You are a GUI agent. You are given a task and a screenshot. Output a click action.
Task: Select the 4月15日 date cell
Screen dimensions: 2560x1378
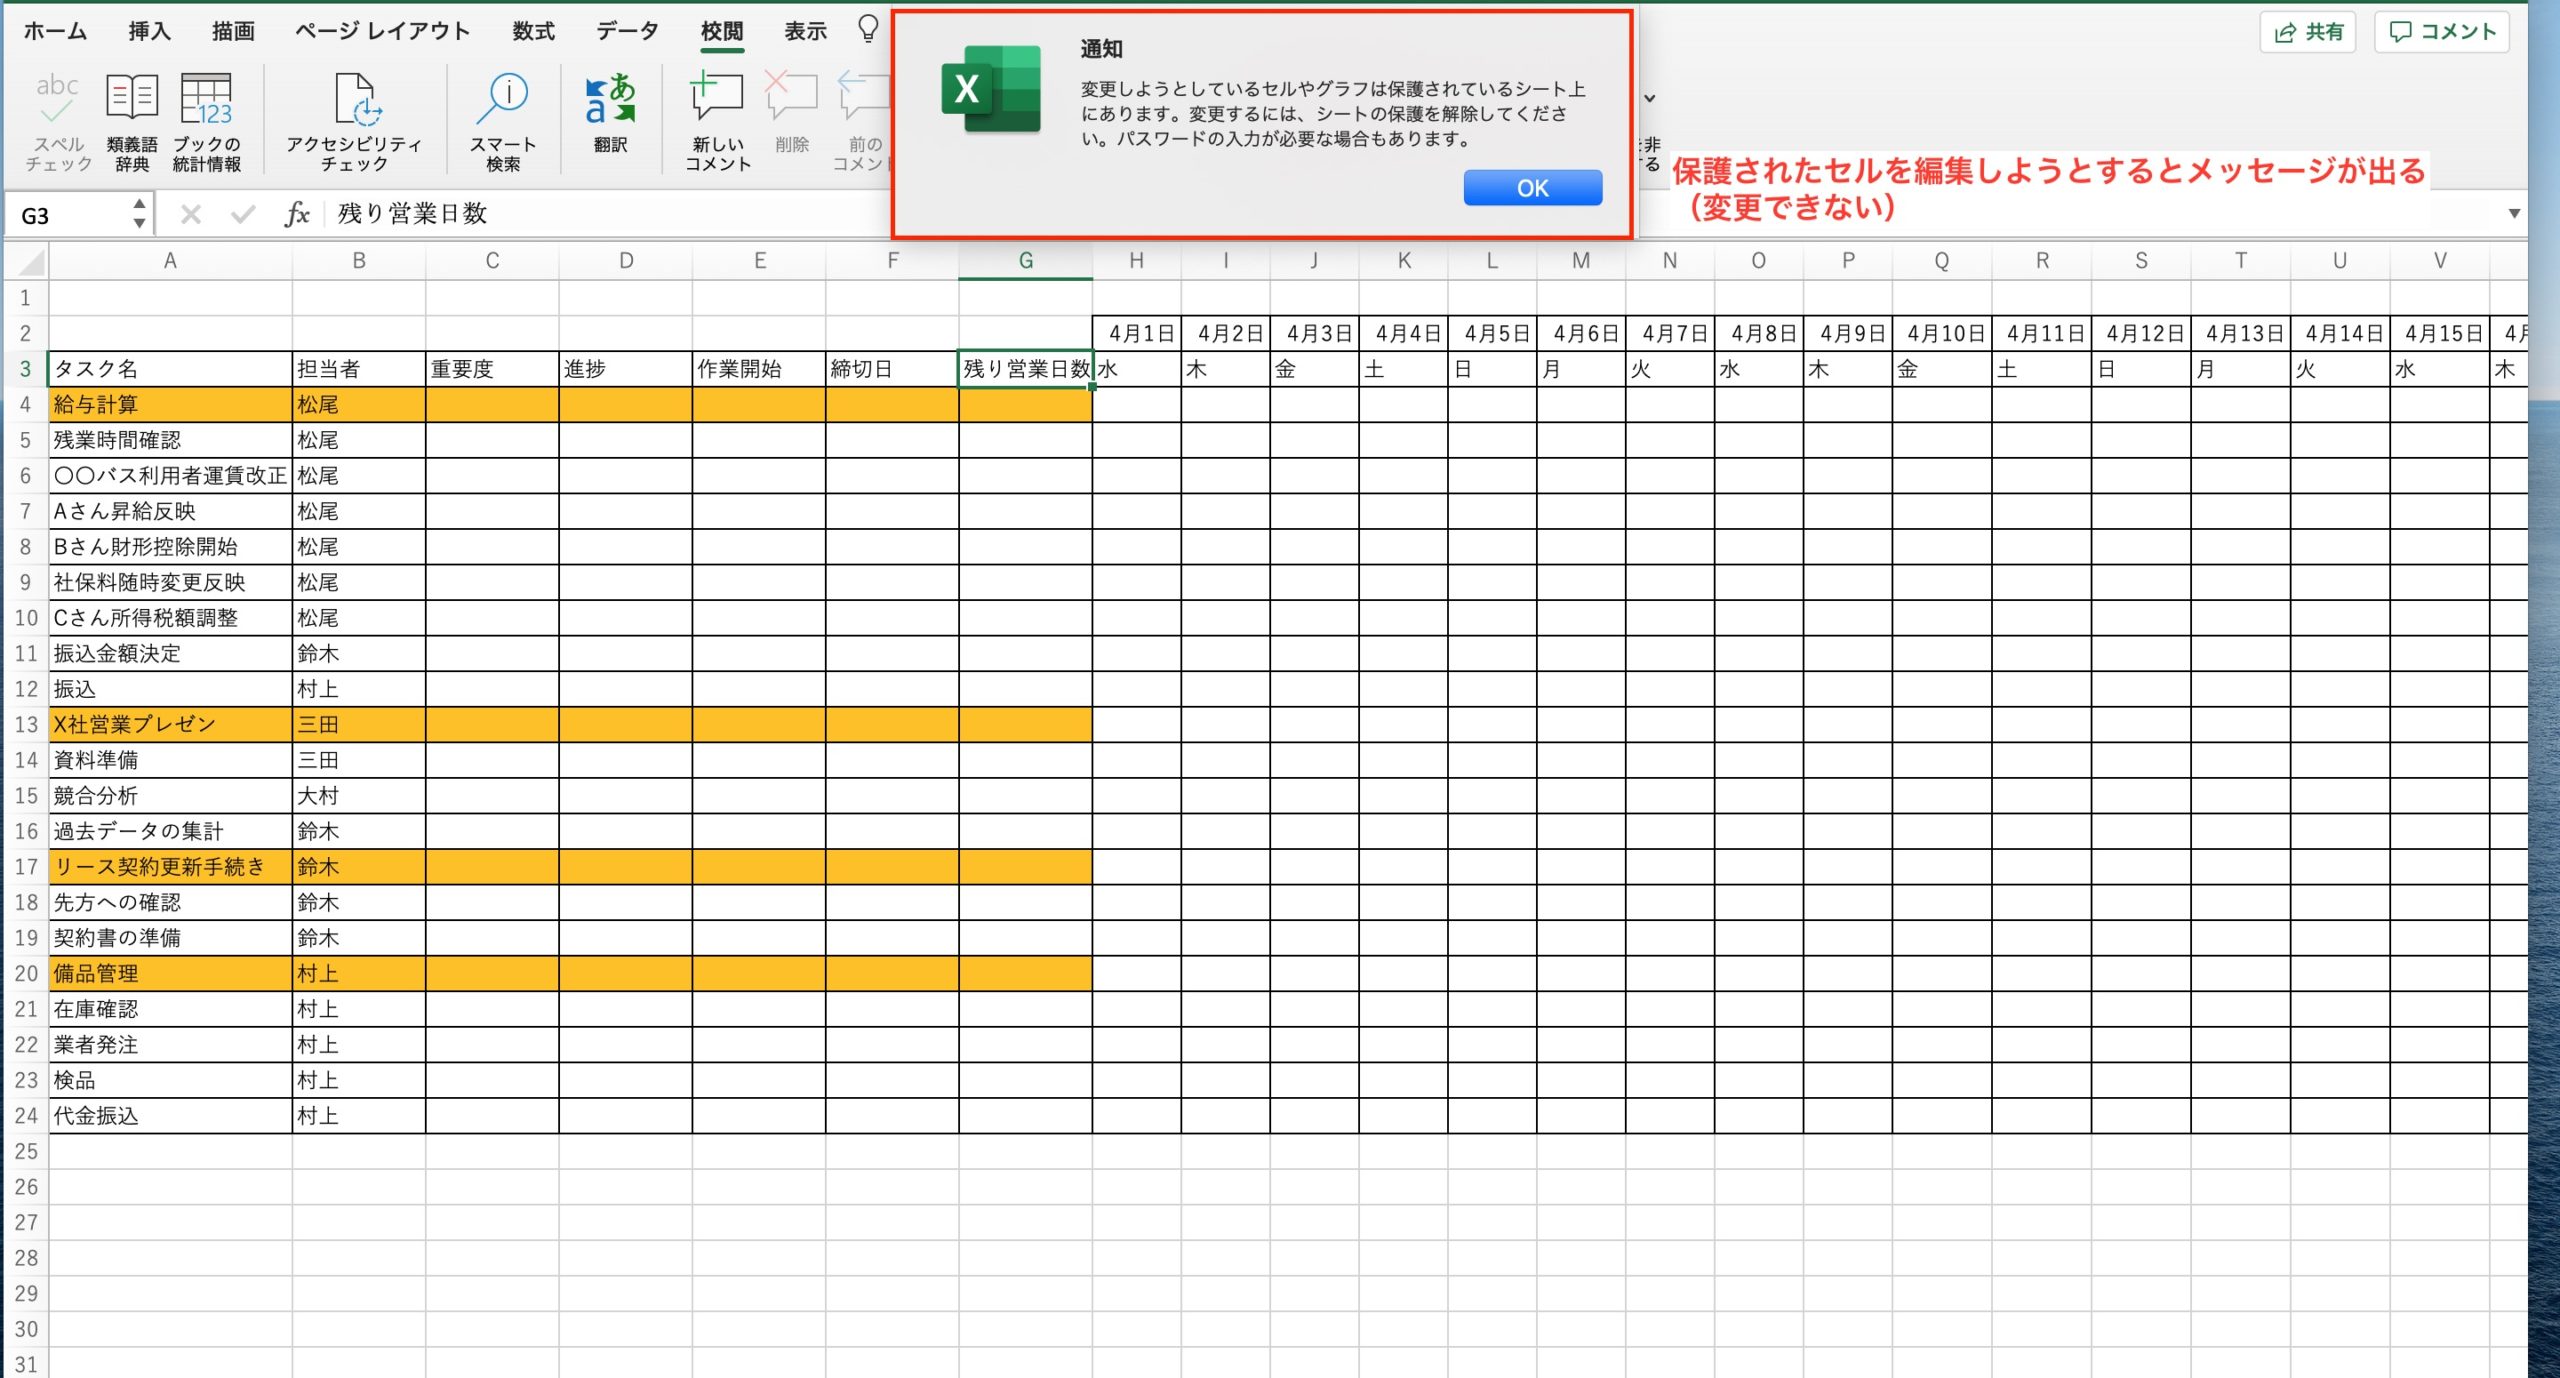2440,334
